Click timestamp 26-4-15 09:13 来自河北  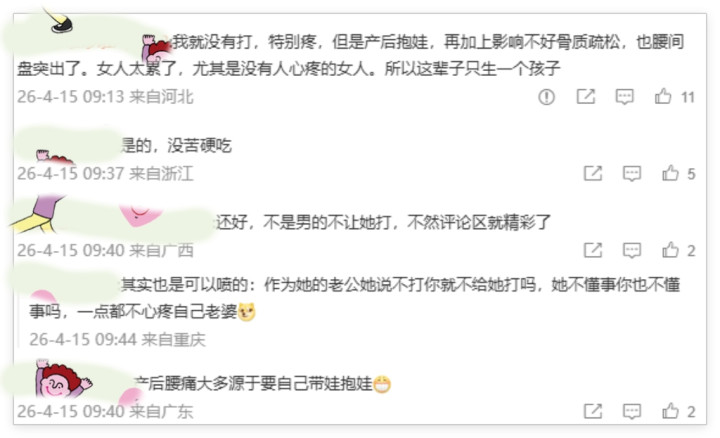click(x=105, y=97)
